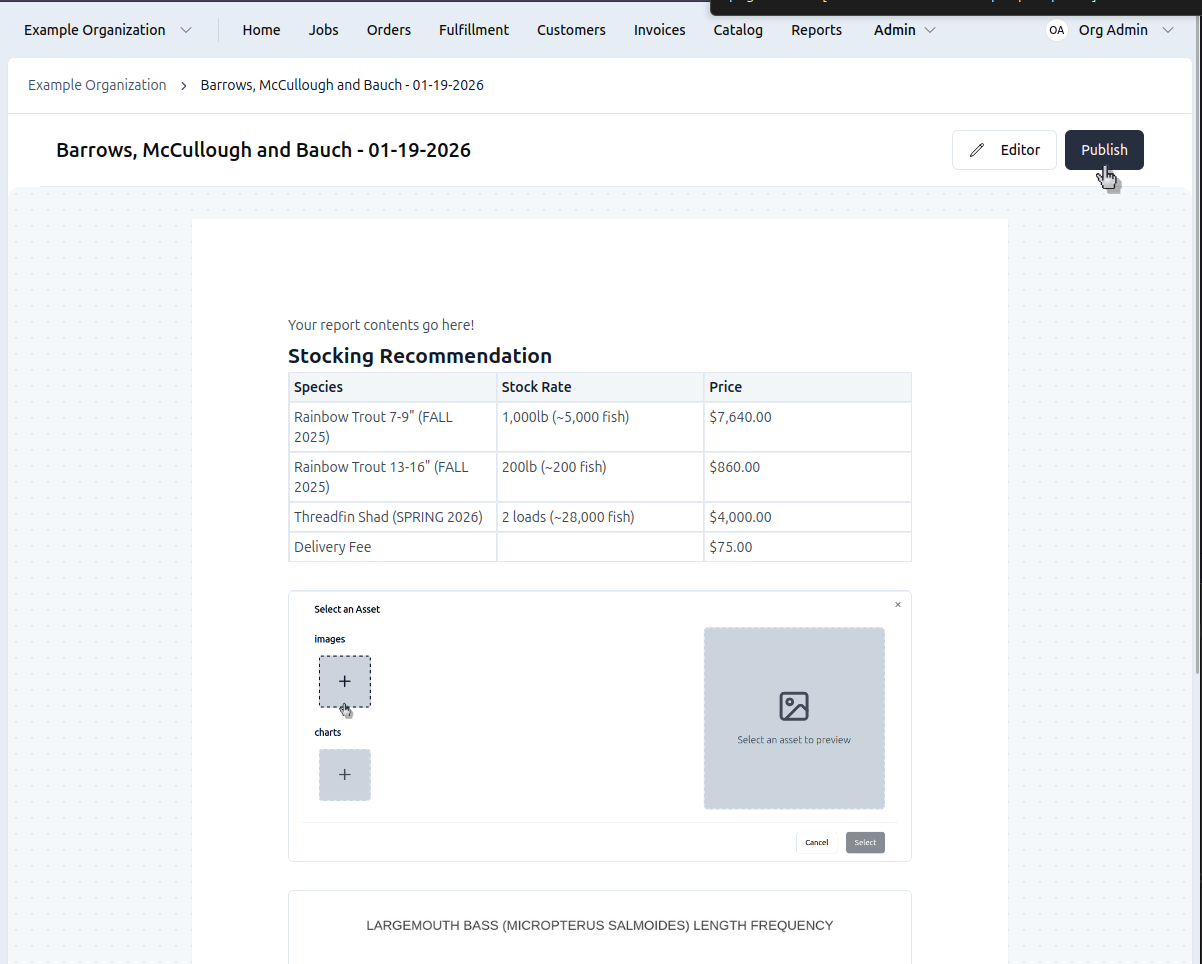Open the Catalog section
This screenshot has width=1202, height=964.
pyautogui.click(x=738, y=30)
